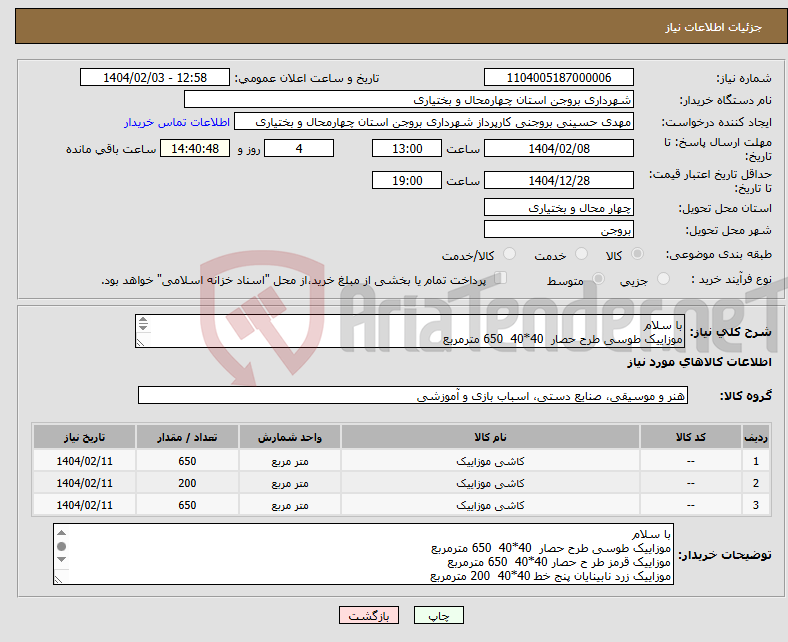Click کاشی موزاییک in row 2

(490, 483)
